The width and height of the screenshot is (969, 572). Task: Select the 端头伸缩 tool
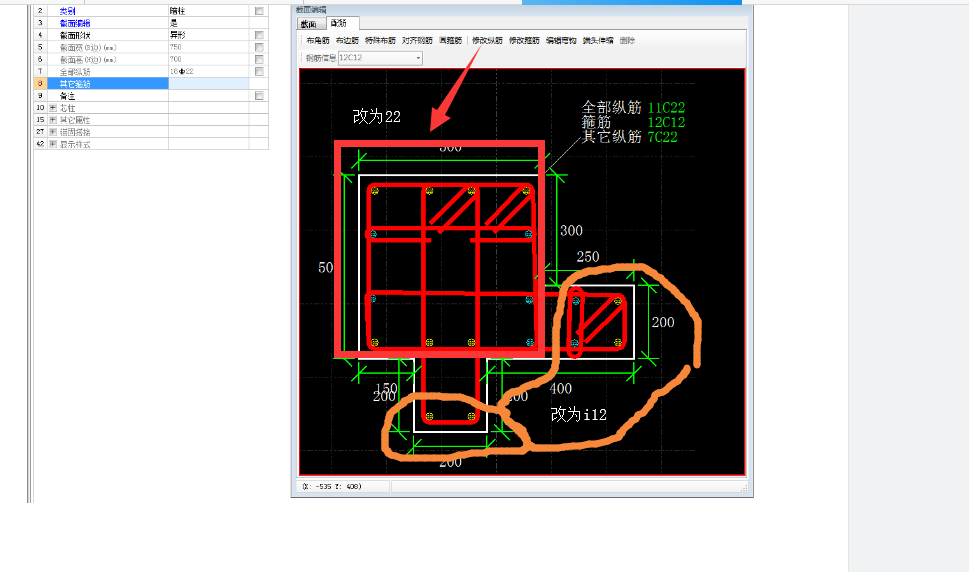tap(598, 41)
